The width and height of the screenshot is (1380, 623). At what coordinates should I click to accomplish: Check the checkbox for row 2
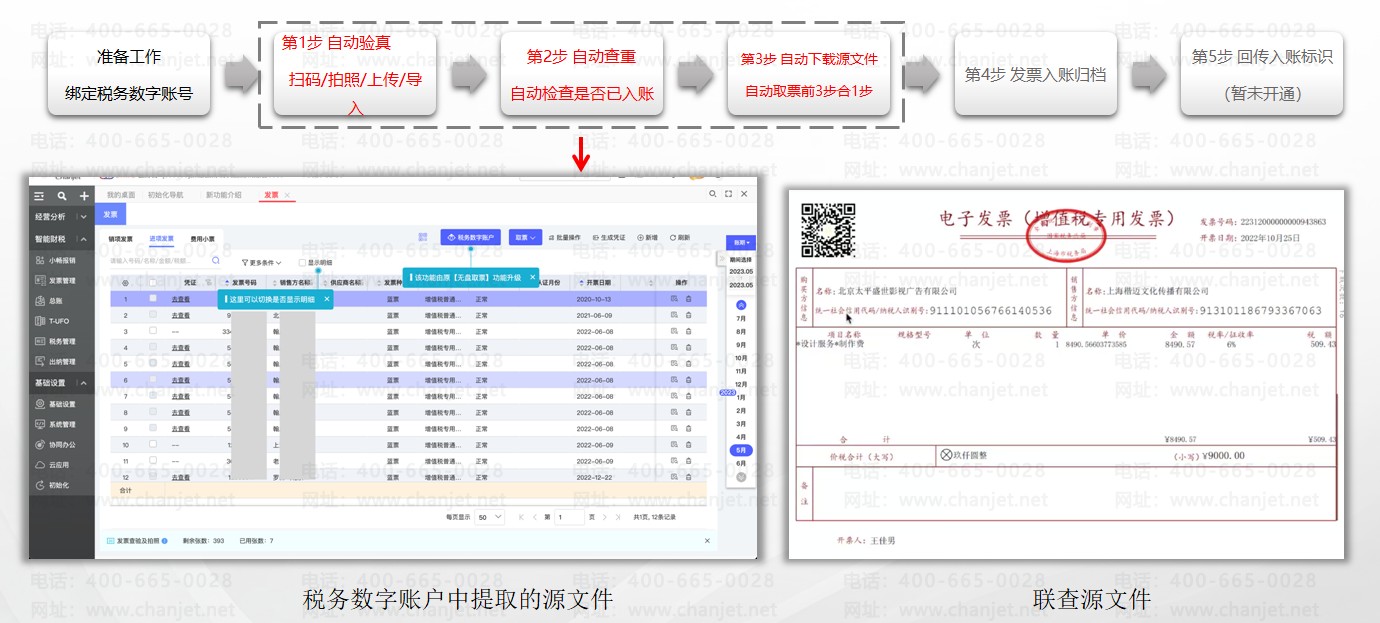click(x=153, y=315)
